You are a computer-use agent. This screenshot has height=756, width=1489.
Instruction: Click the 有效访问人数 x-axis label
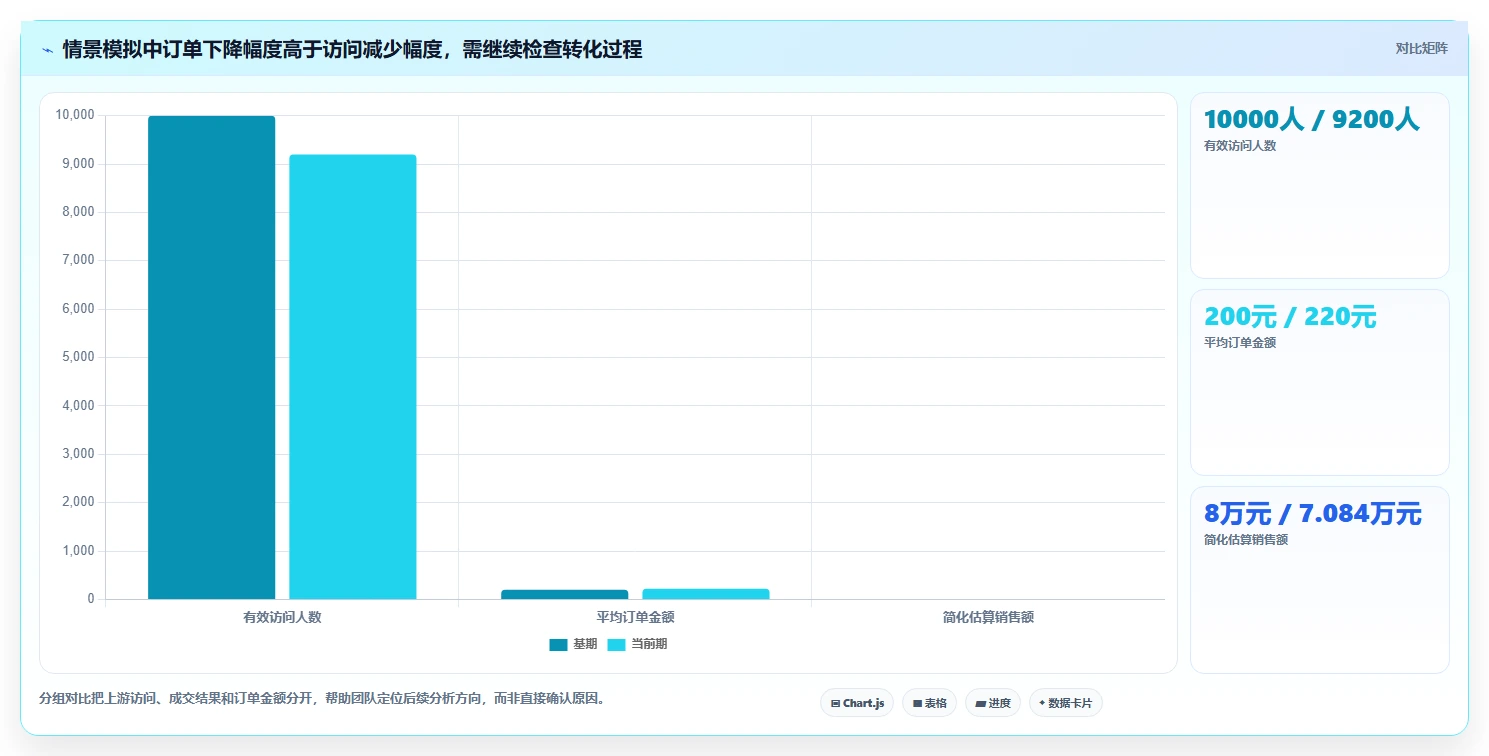(282, 617)
